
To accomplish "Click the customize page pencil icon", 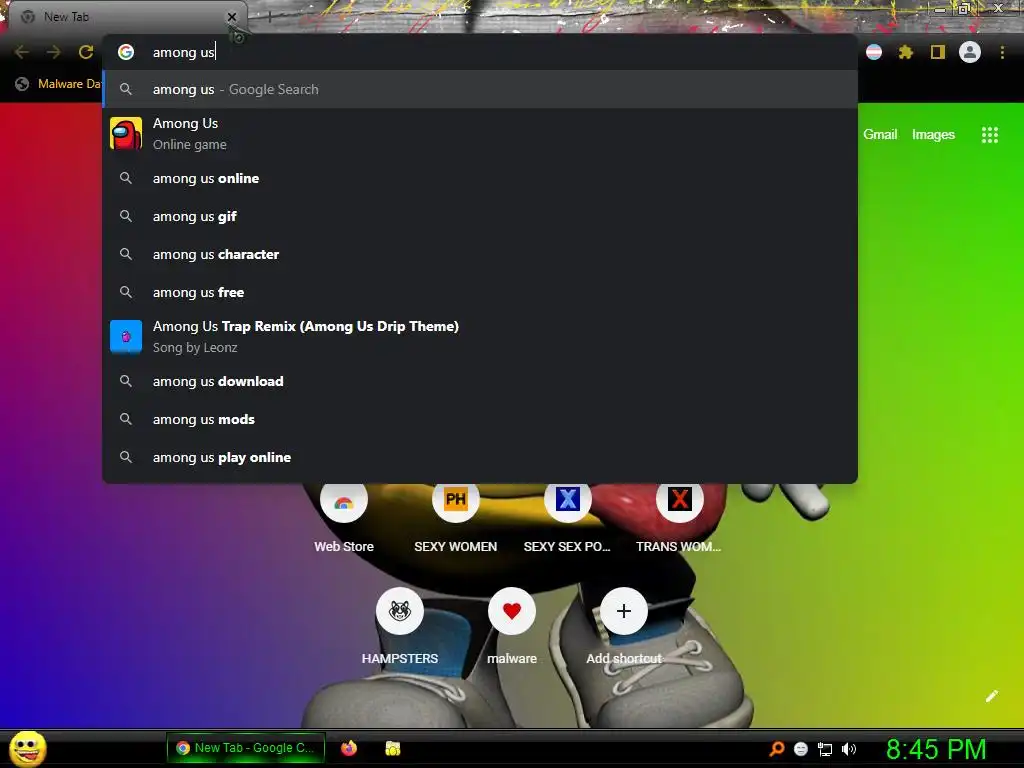I will (991, 696).
